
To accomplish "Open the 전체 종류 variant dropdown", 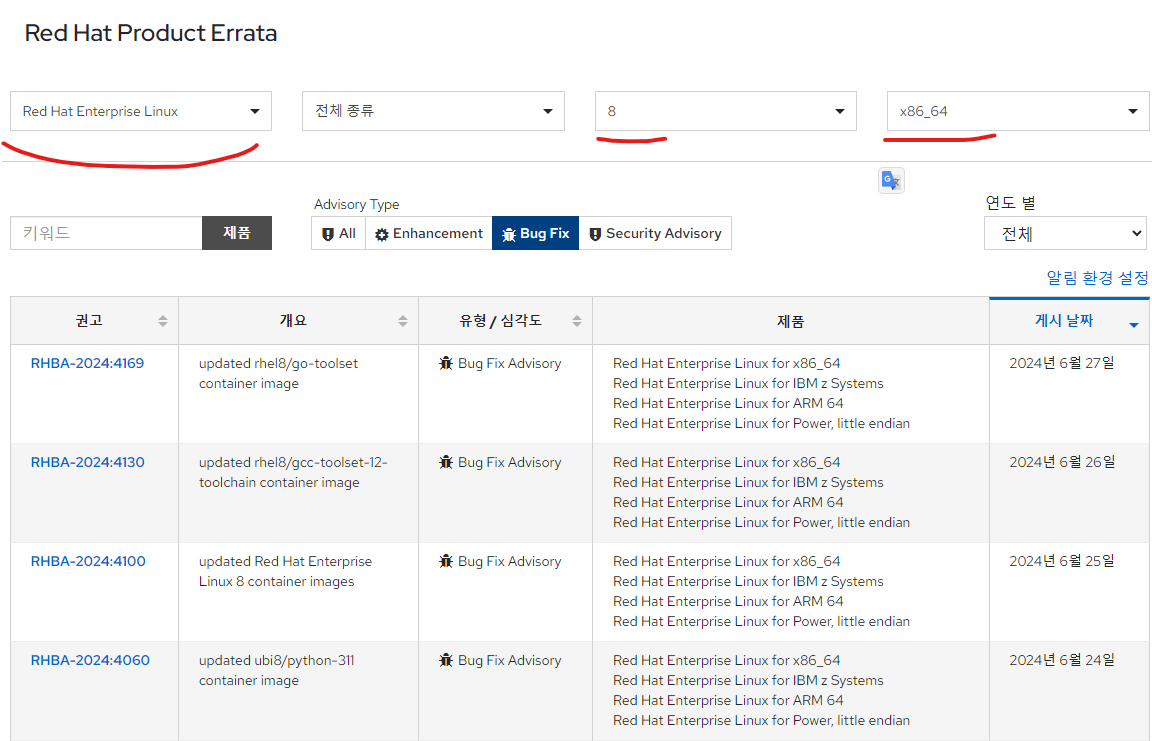I will click(433, 111).
